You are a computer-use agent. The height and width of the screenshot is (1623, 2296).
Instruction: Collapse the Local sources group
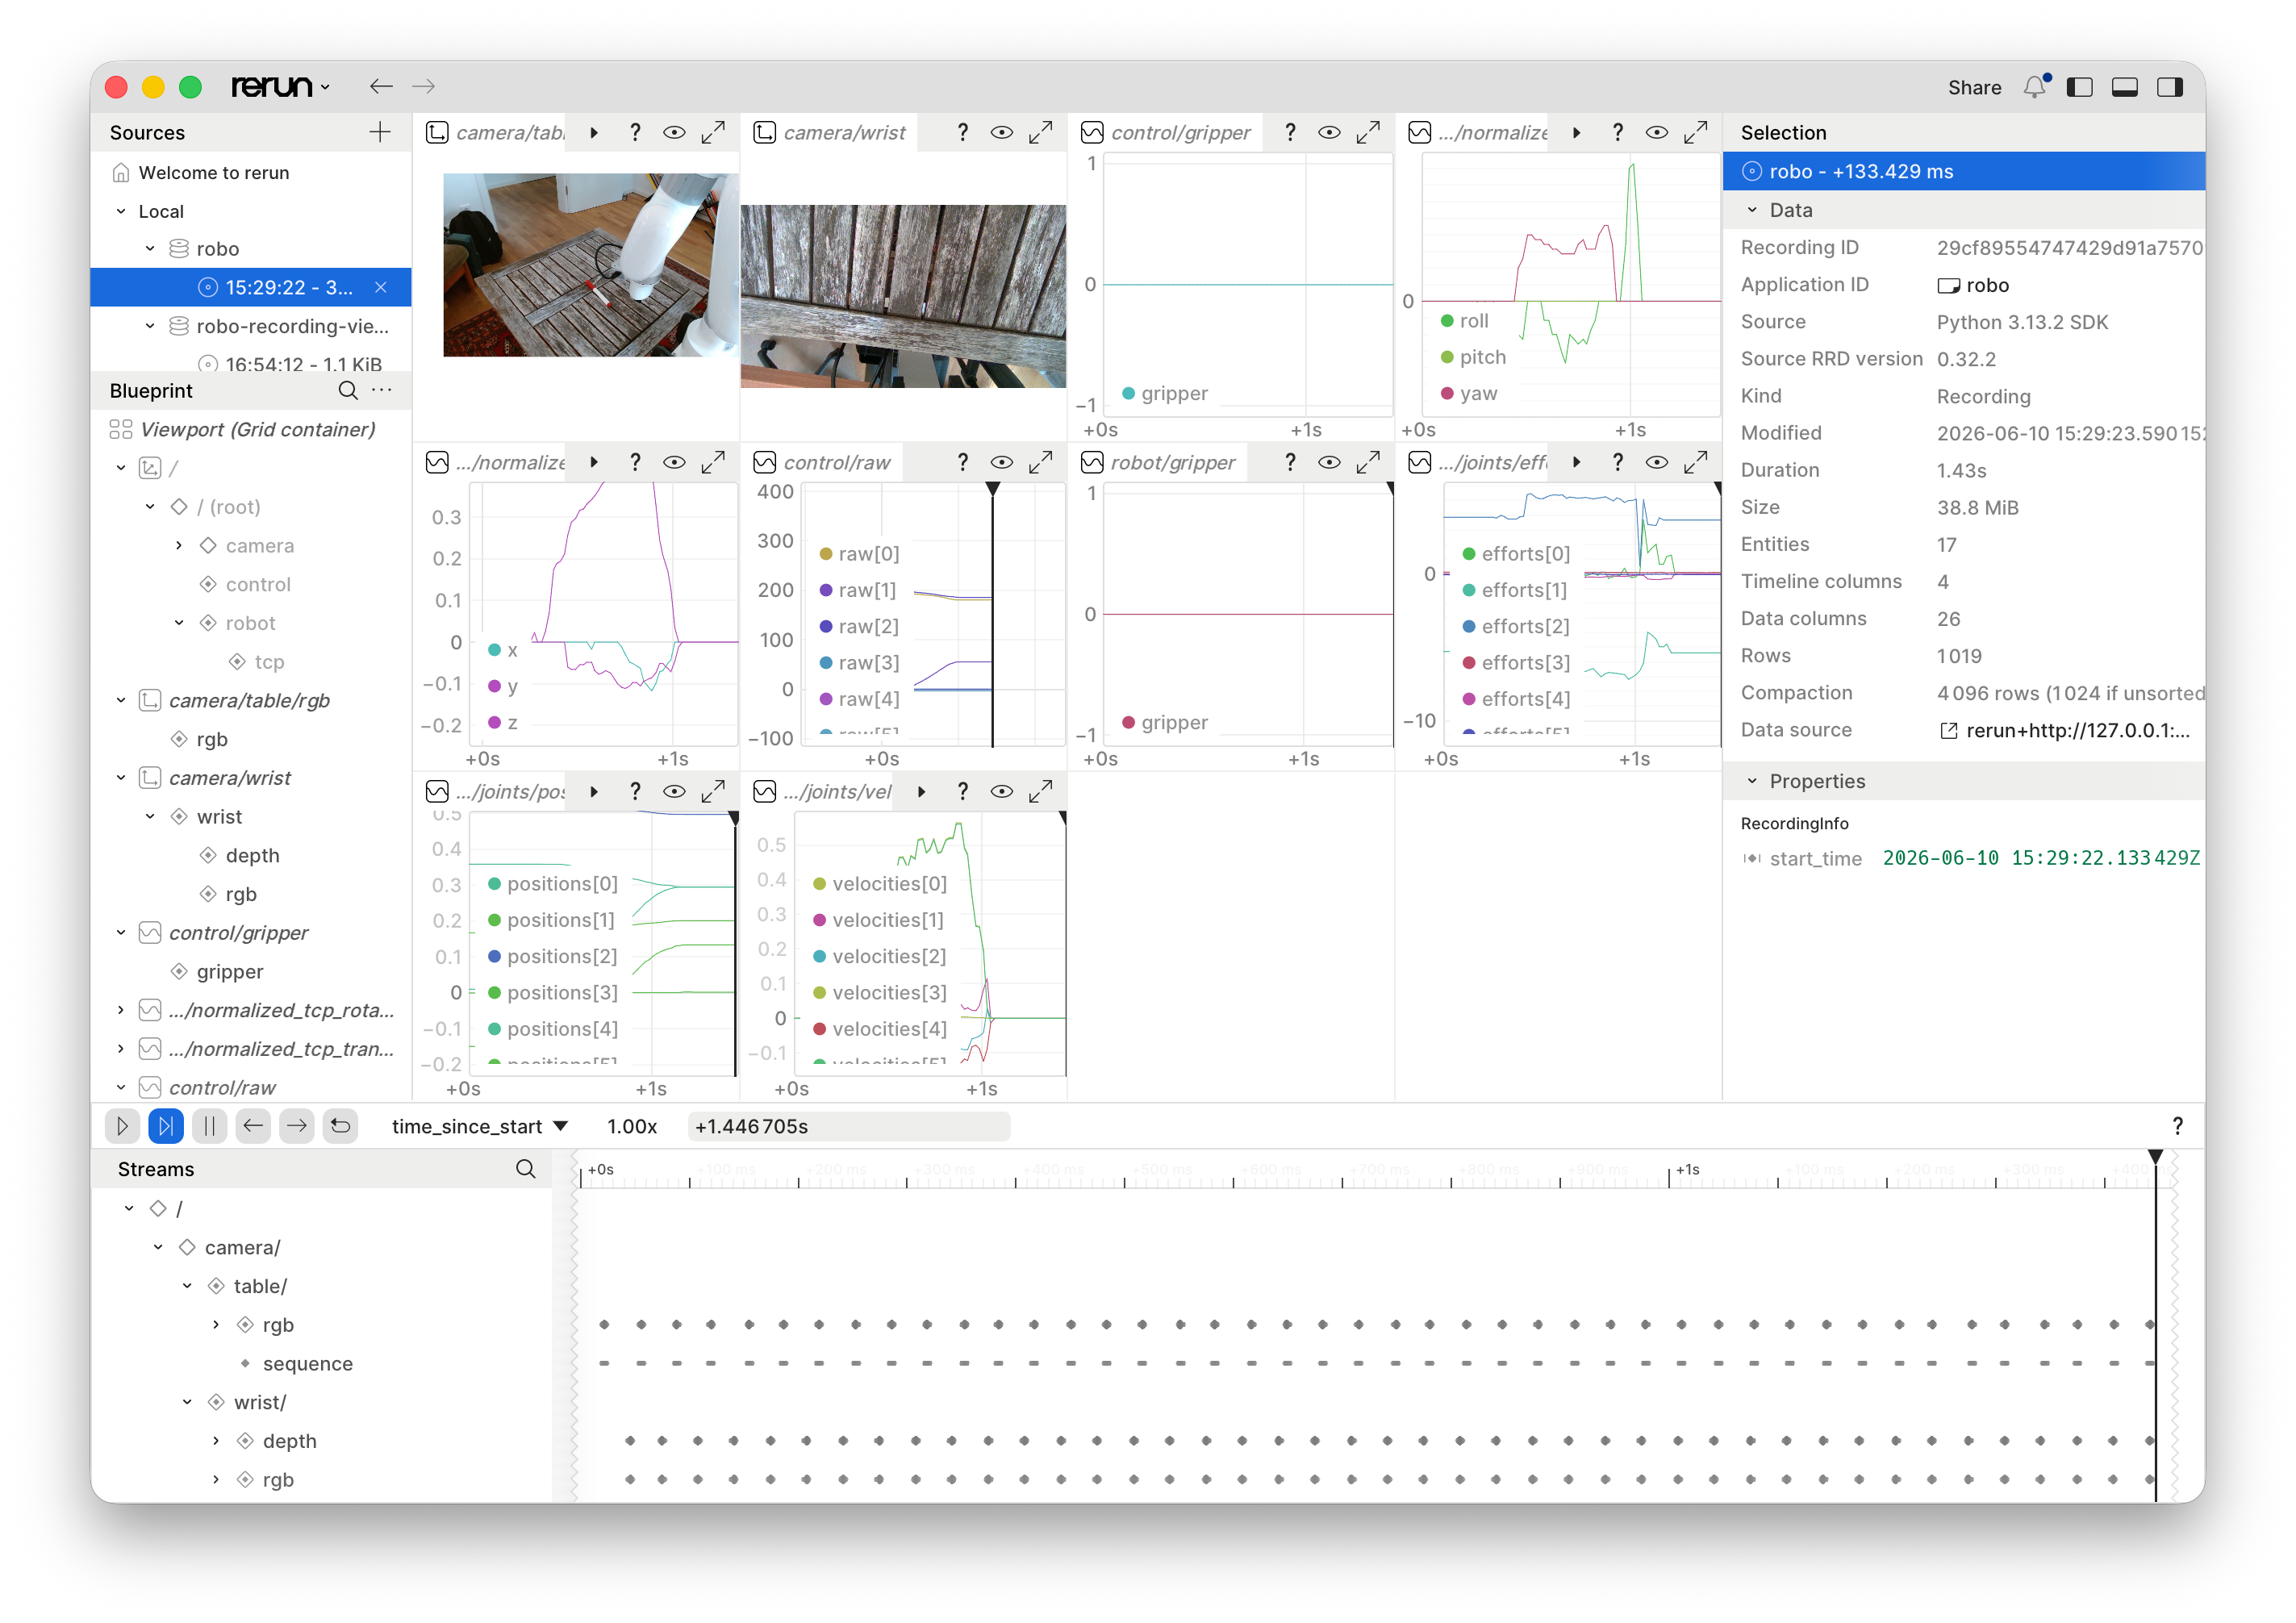(121, 211)
